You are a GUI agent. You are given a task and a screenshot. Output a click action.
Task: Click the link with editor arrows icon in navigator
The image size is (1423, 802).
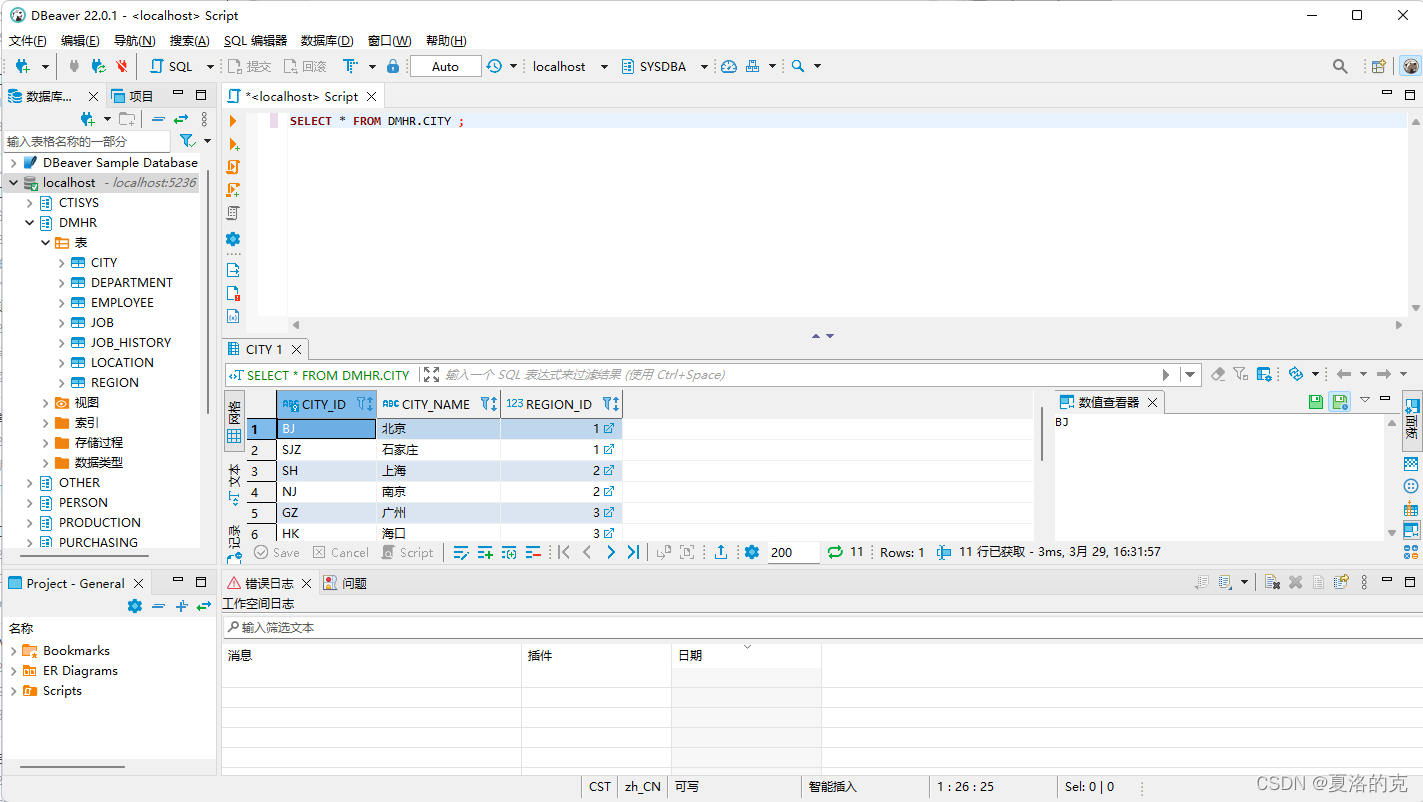[181, 119]
